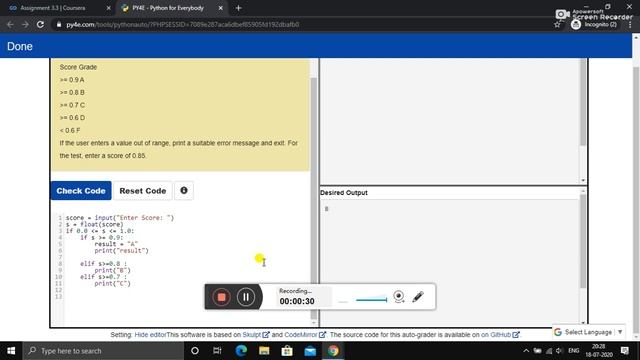
Task: Adjust the recorder volume slider
Action: tap(371, 300)
